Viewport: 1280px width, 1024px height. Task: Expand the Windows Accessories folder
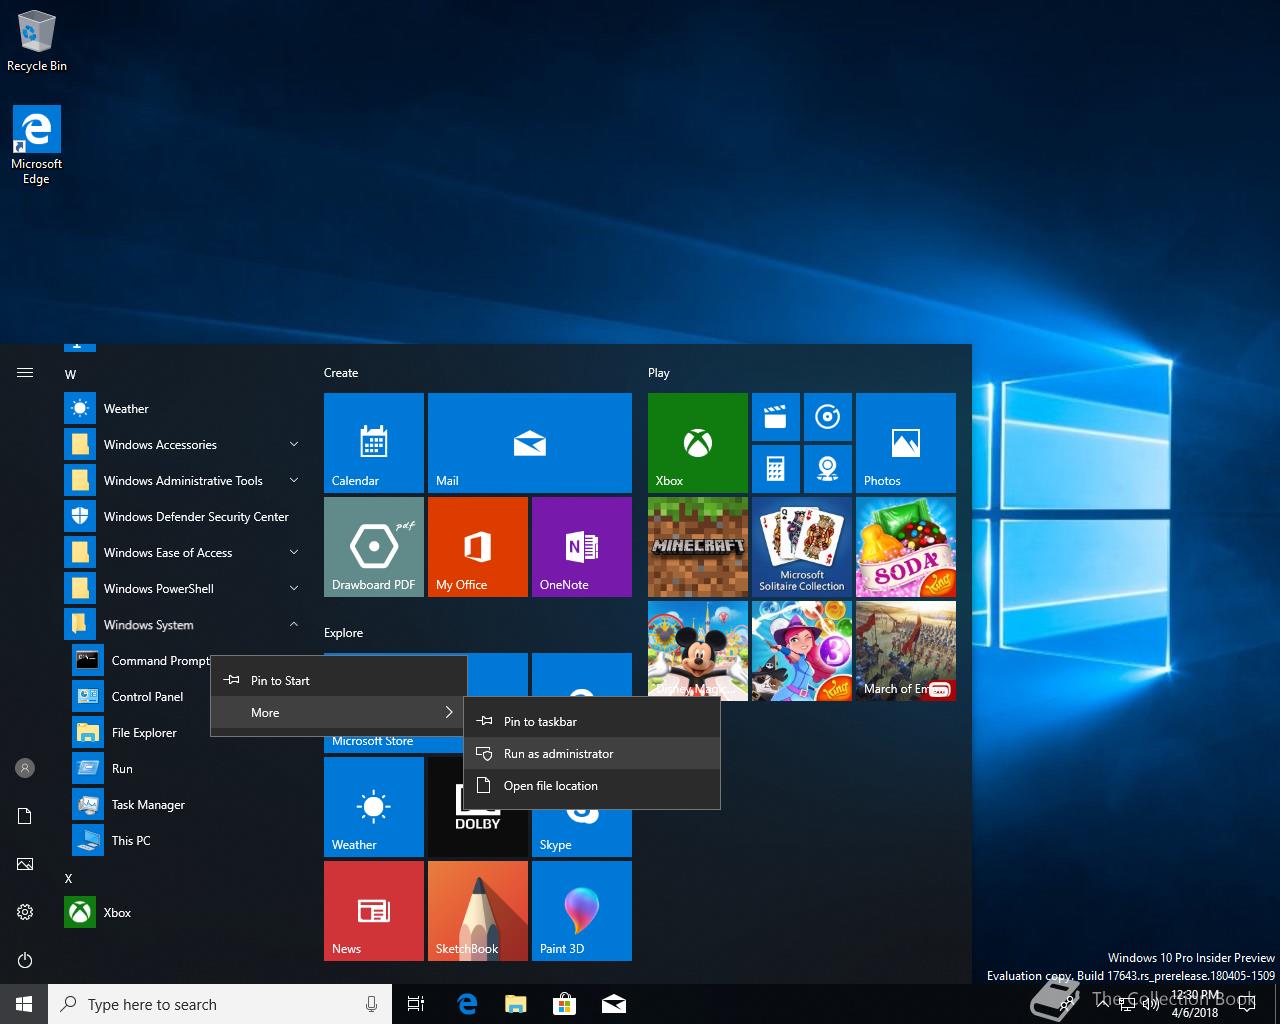[x=184, y=445]
